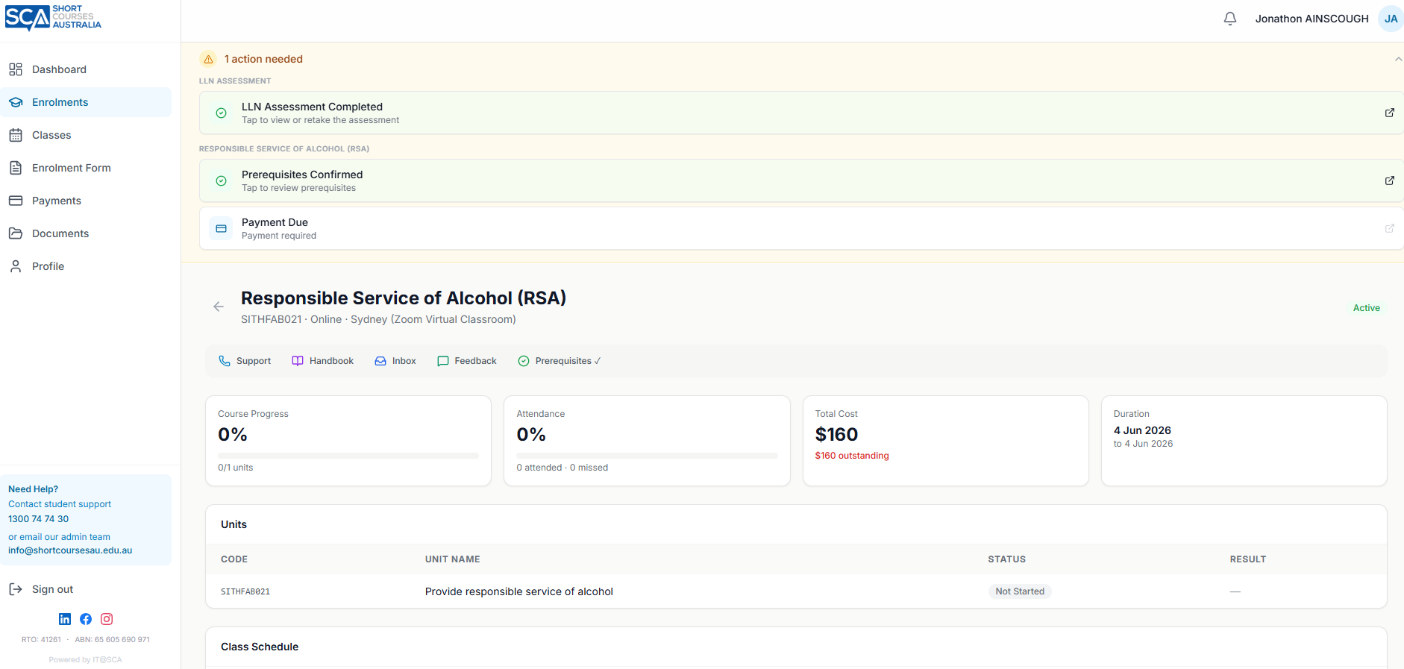
Task: Open the notifications bell
Action: tap(1230, 19)
